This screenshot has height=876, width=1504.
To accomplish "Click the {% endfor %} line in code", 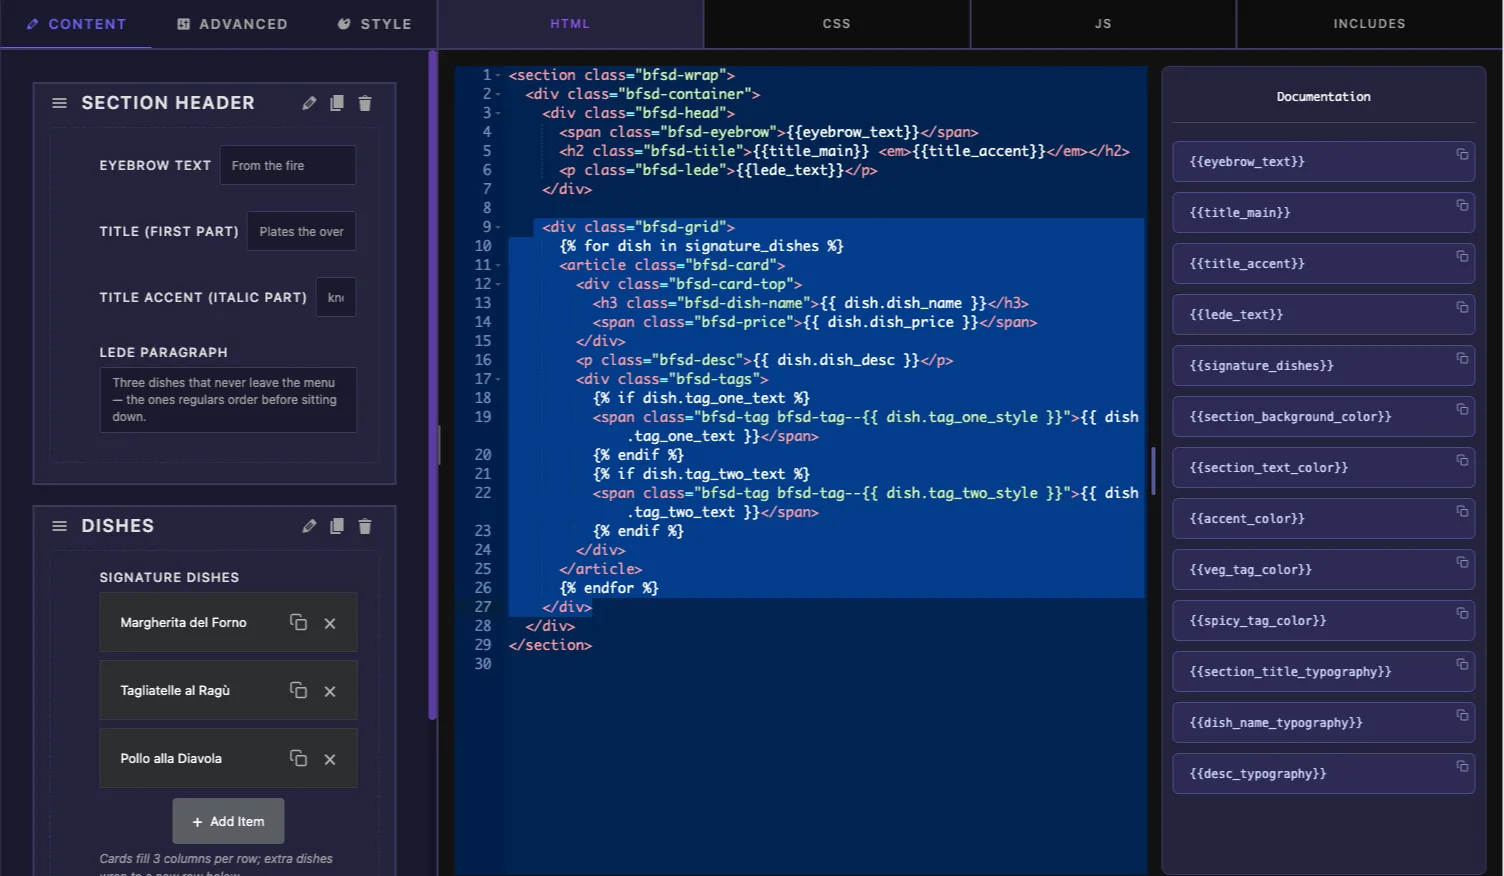I will coord(609,588).
